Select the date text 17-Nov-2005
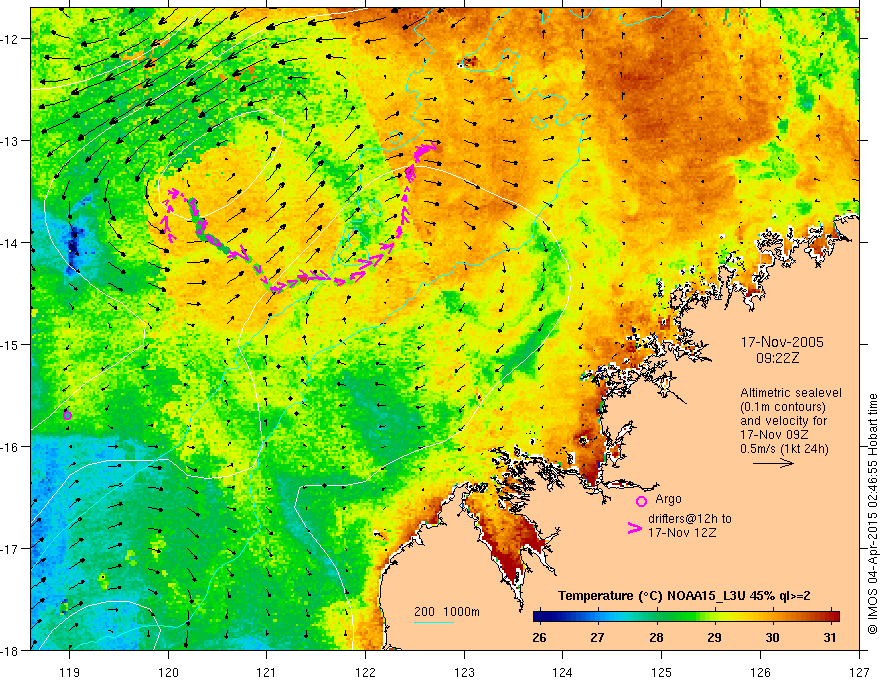 point(782,342)
